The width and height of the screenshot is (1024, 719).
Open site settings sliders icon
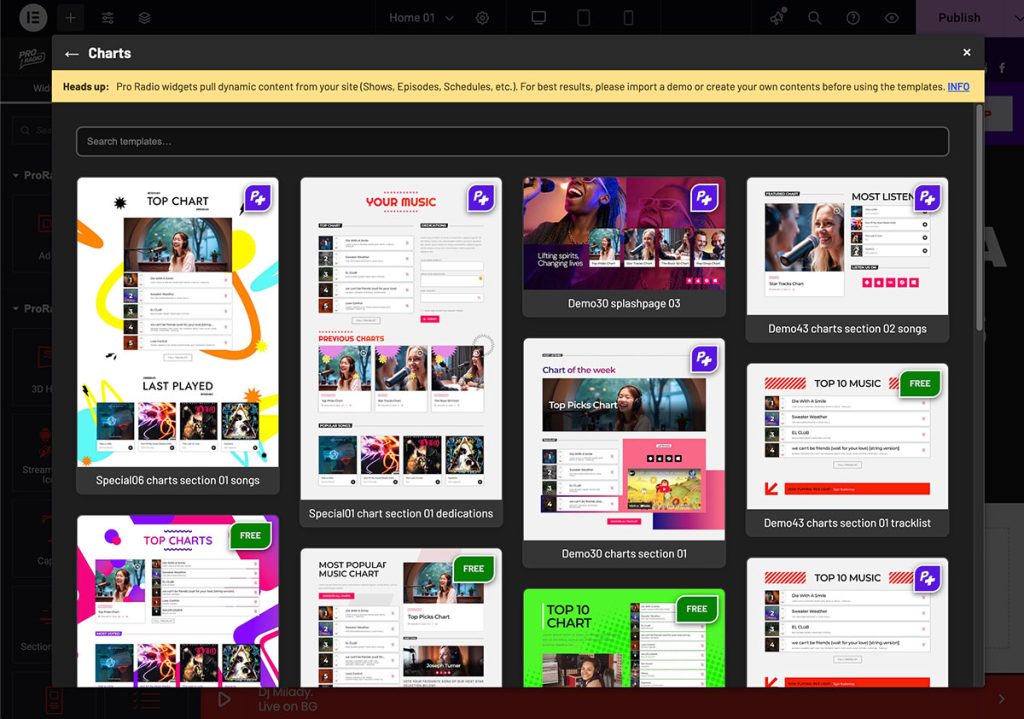[x=108, y=18]
